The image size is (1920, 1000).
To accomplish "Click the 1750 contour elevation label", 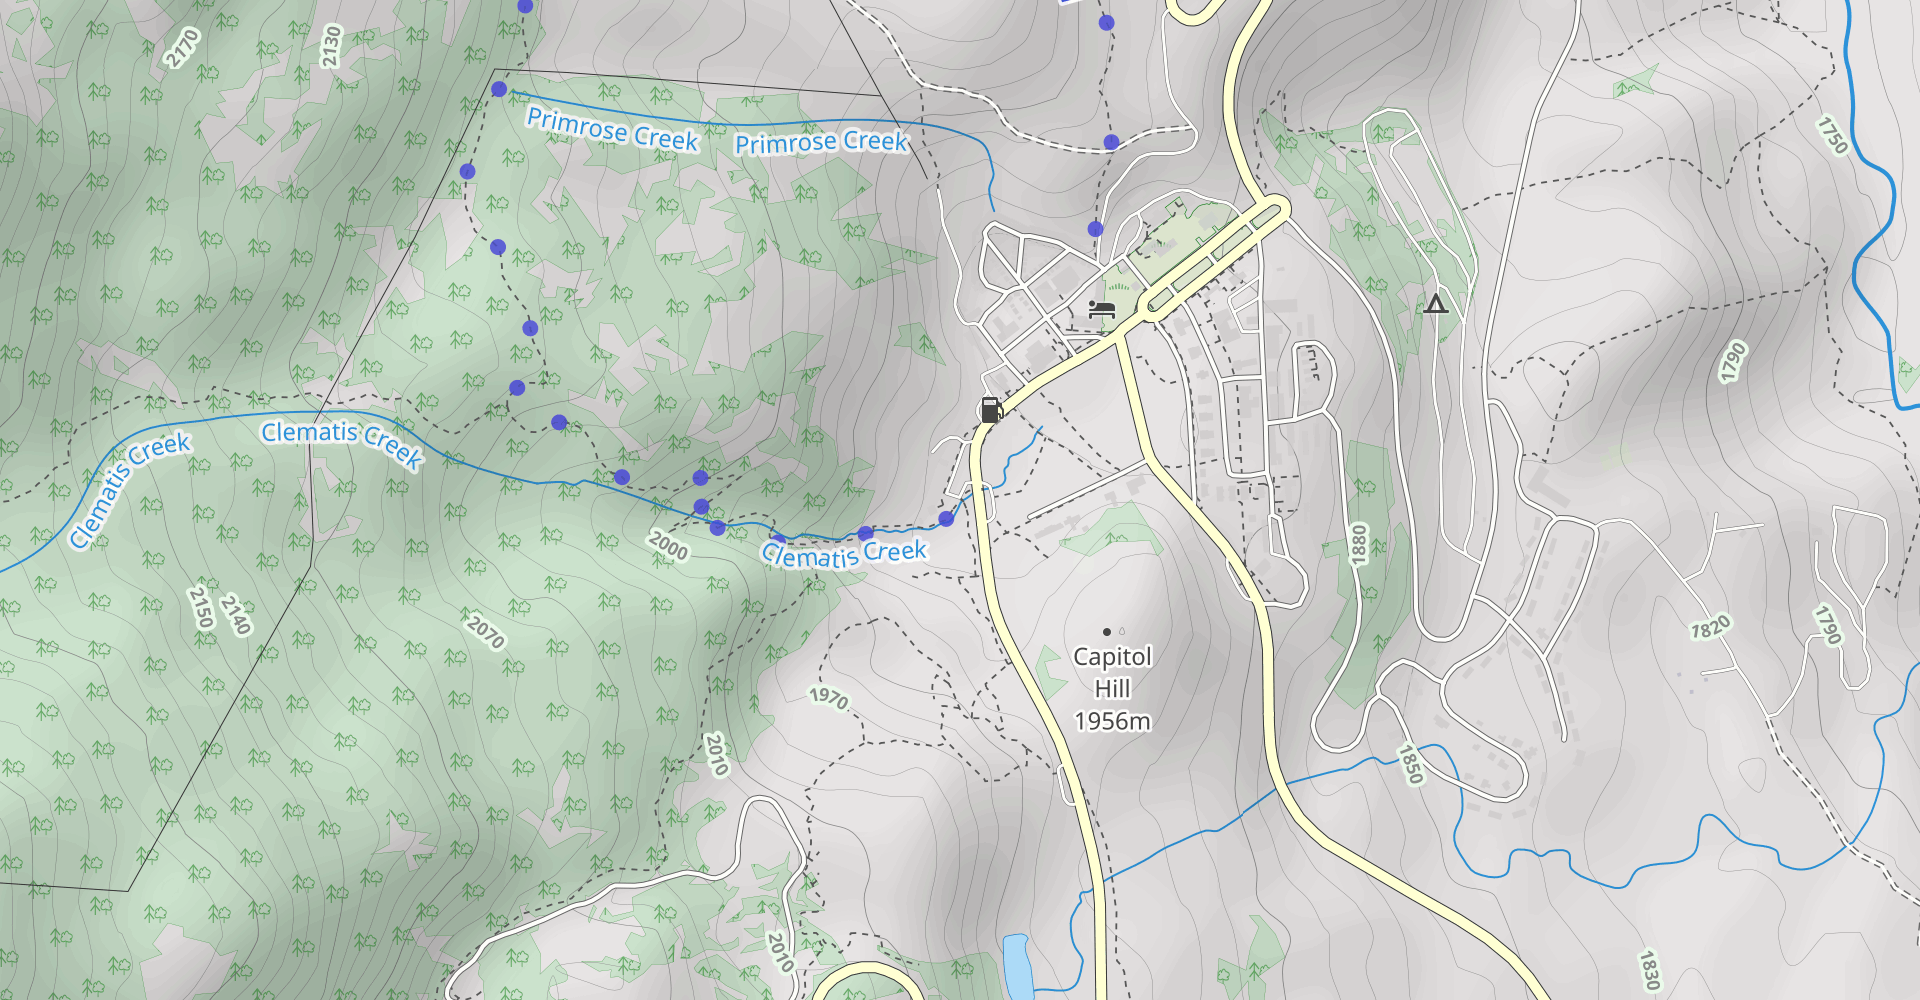I will [x=1833, y=135].
